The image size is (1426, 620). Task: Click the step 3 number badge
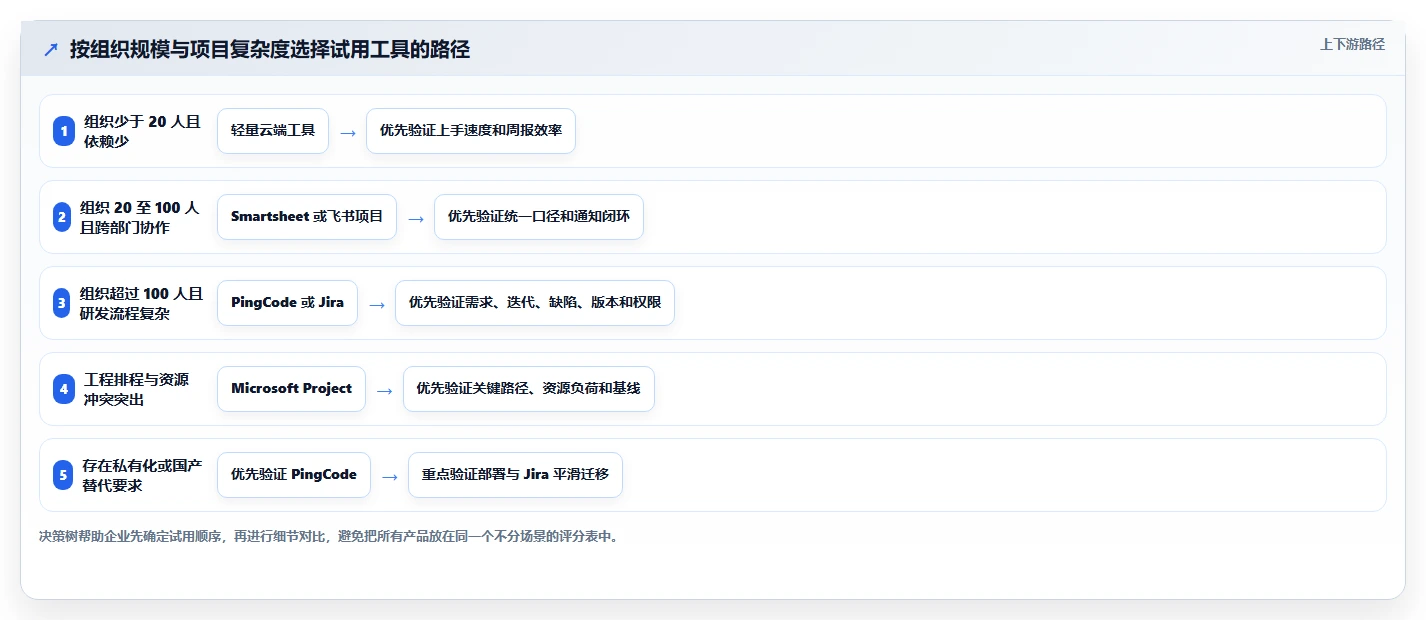click(x=64, y=303)
